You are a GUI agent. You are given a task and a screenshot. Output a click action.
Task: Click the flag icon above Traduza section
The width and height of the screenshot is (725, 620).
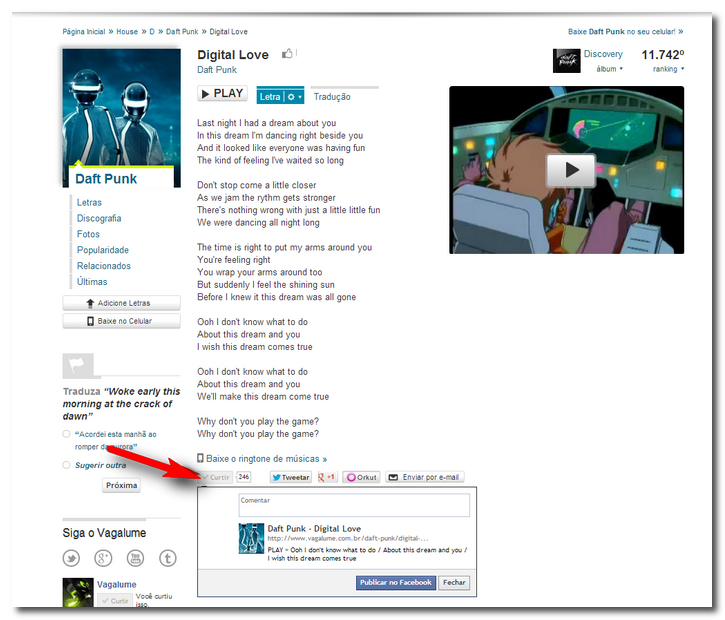(78, 365)
